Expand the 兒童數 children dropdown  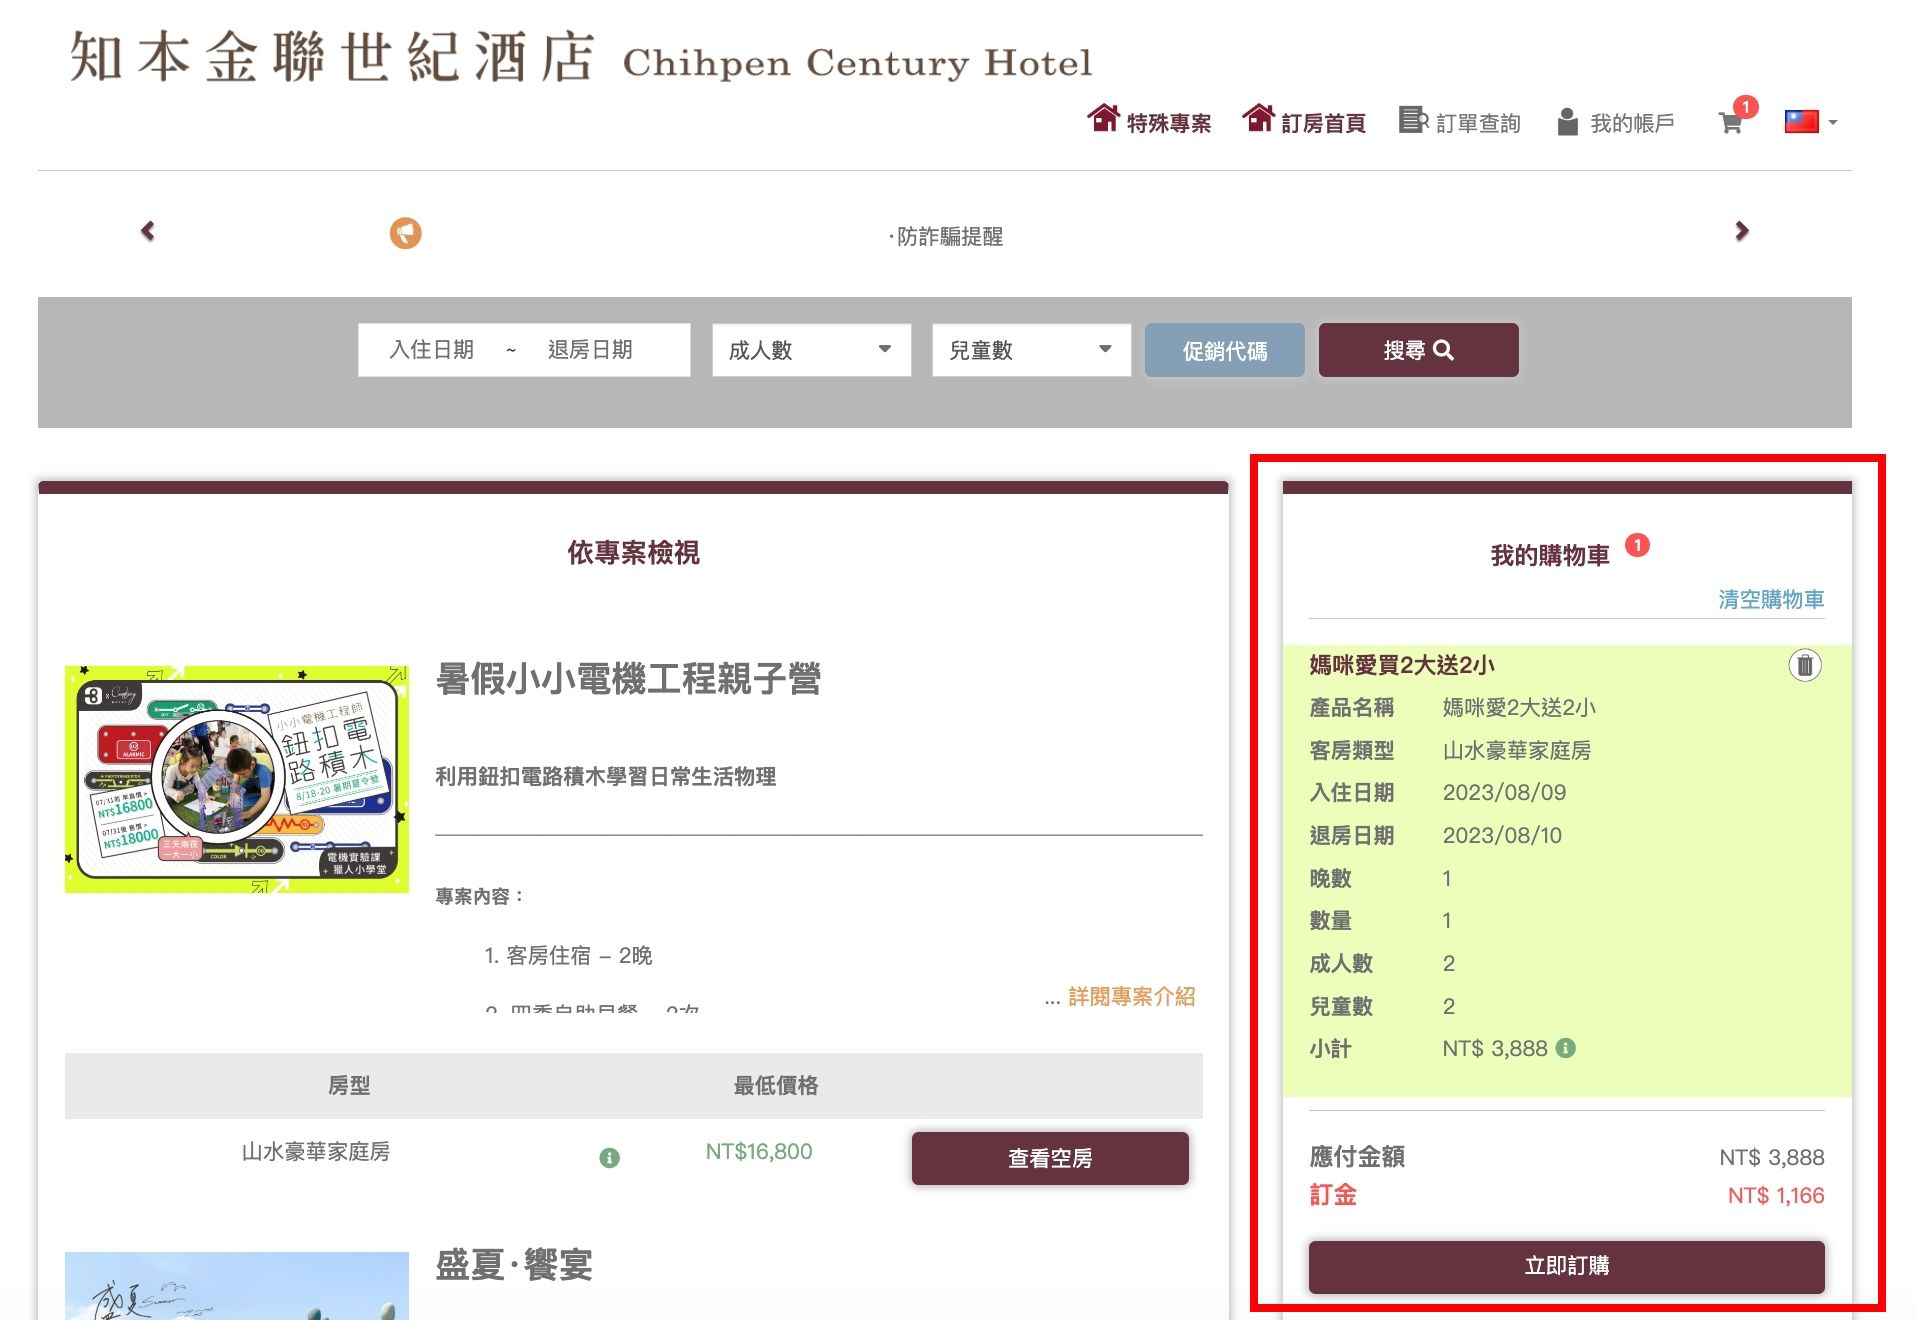(x=1031, y=350)
